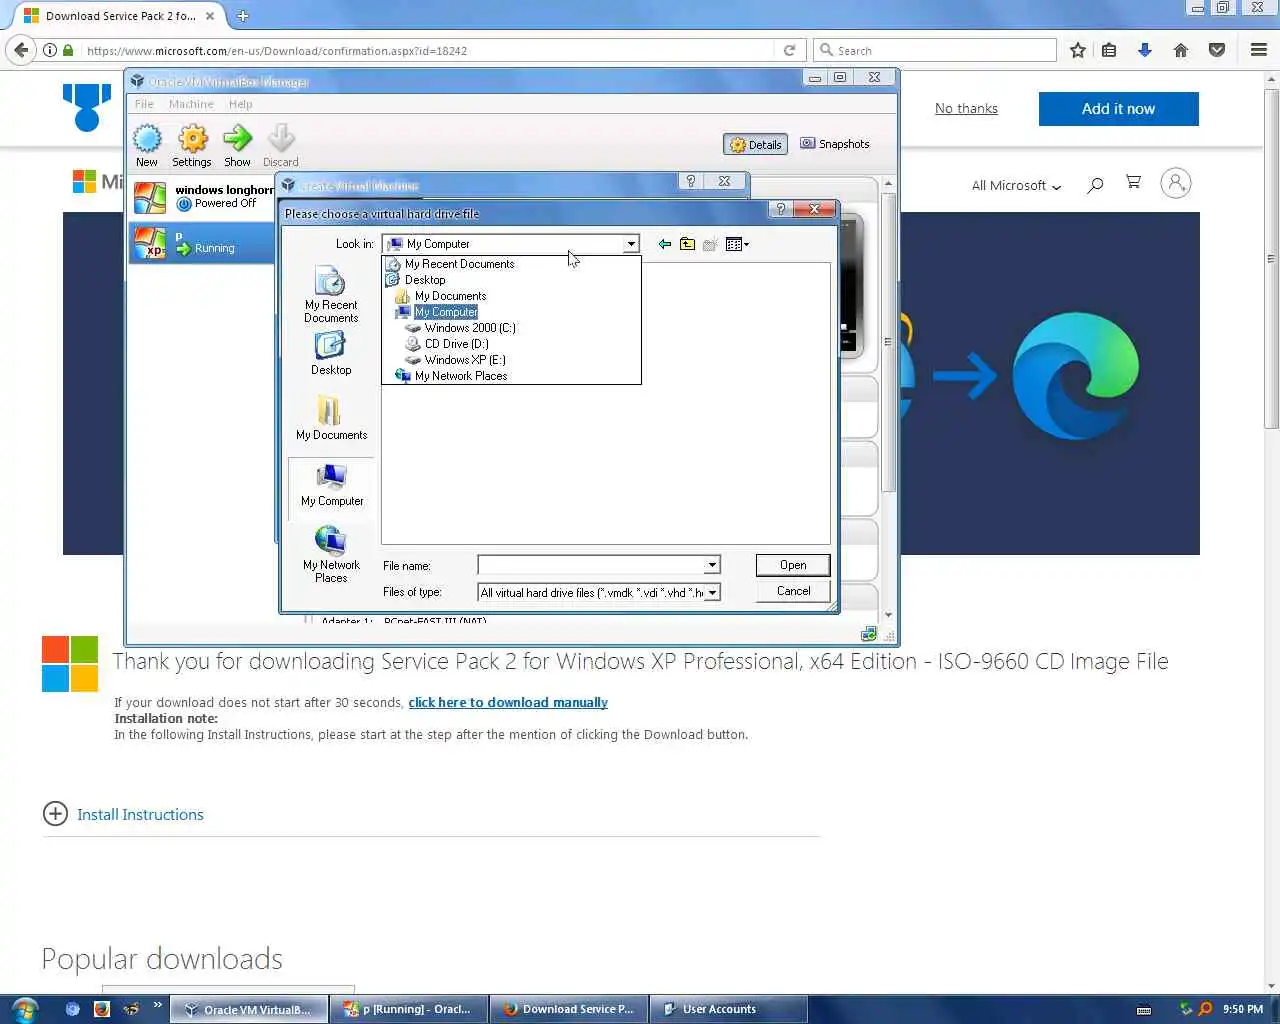Open the View Menu button in the file dialog

click(737, 244)
